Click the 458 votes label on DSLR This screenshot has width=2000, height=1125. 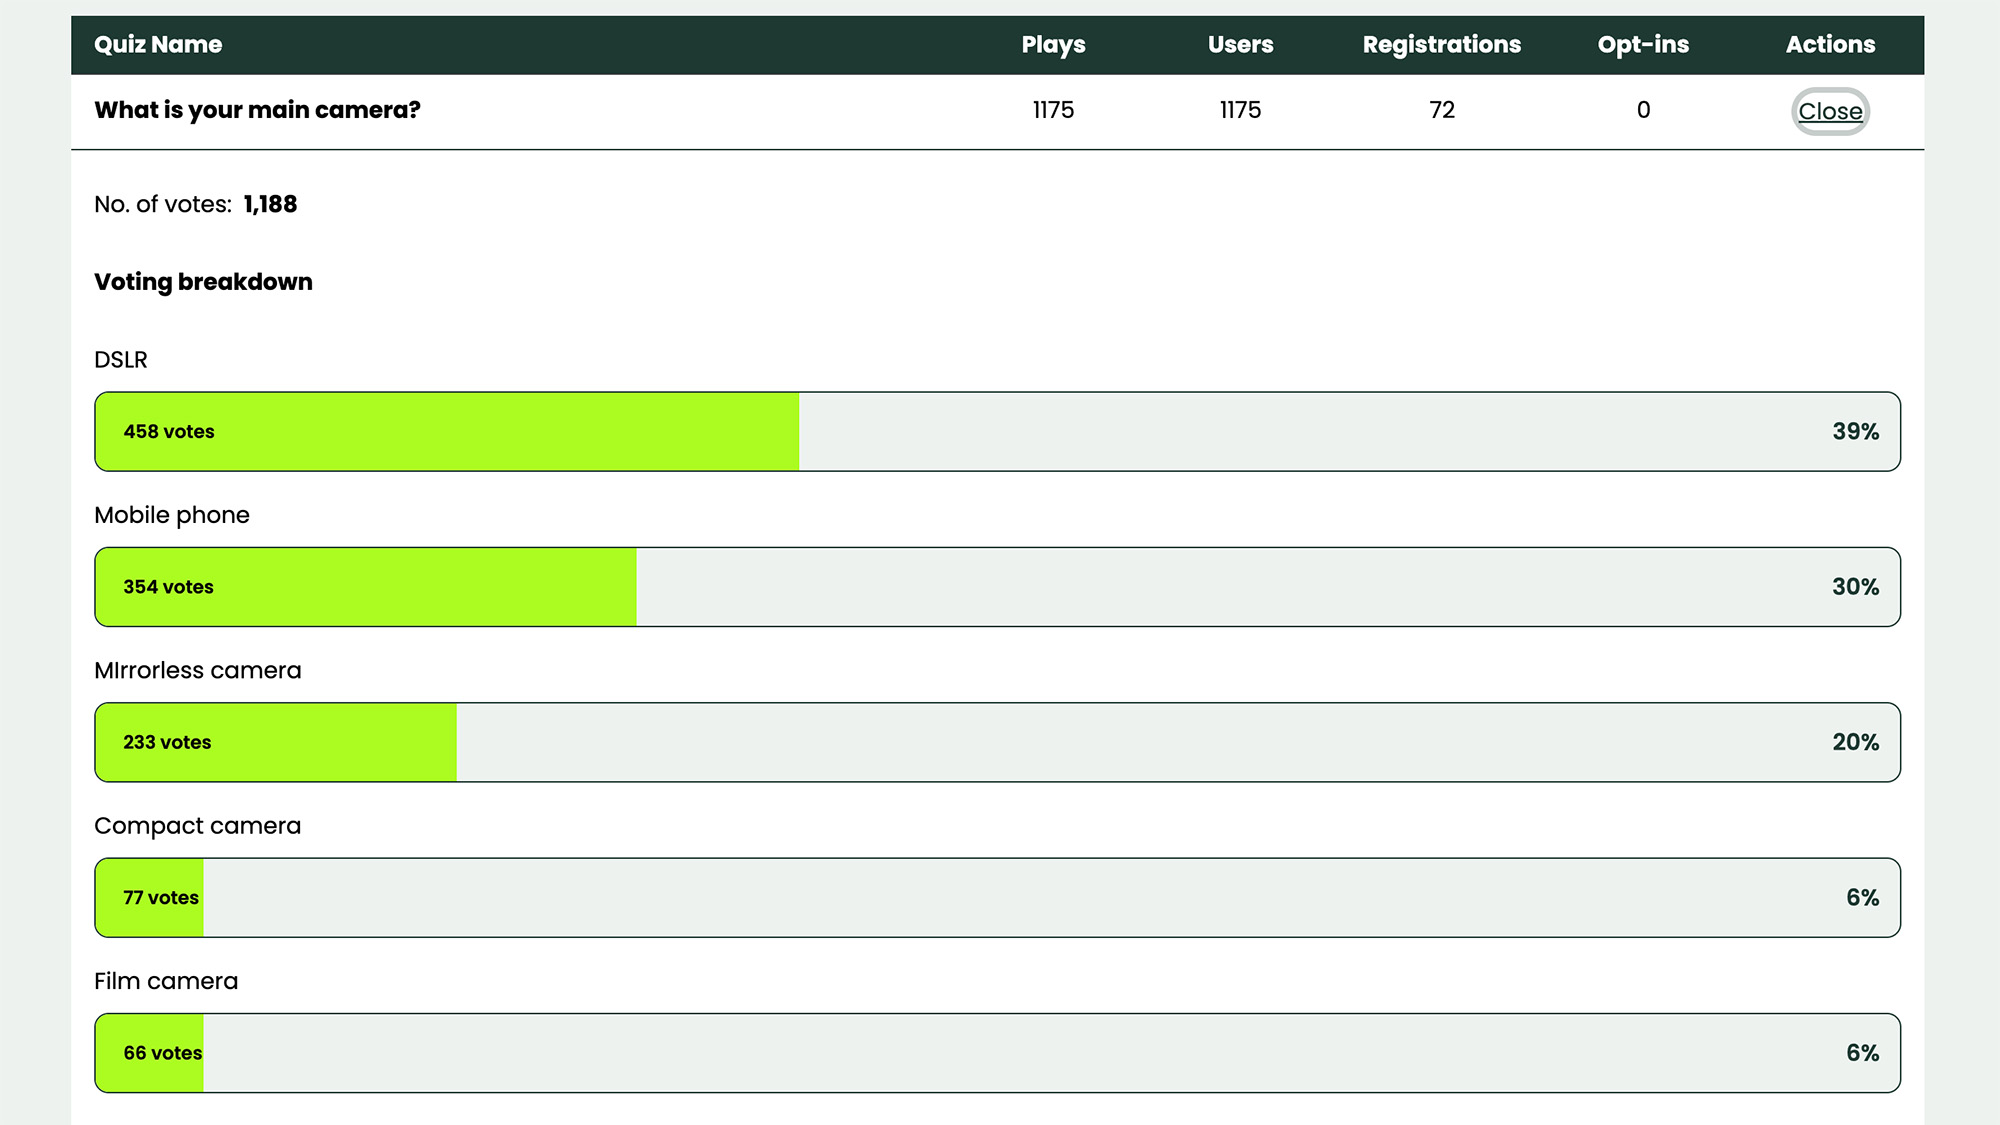click(x=168, y=431)
